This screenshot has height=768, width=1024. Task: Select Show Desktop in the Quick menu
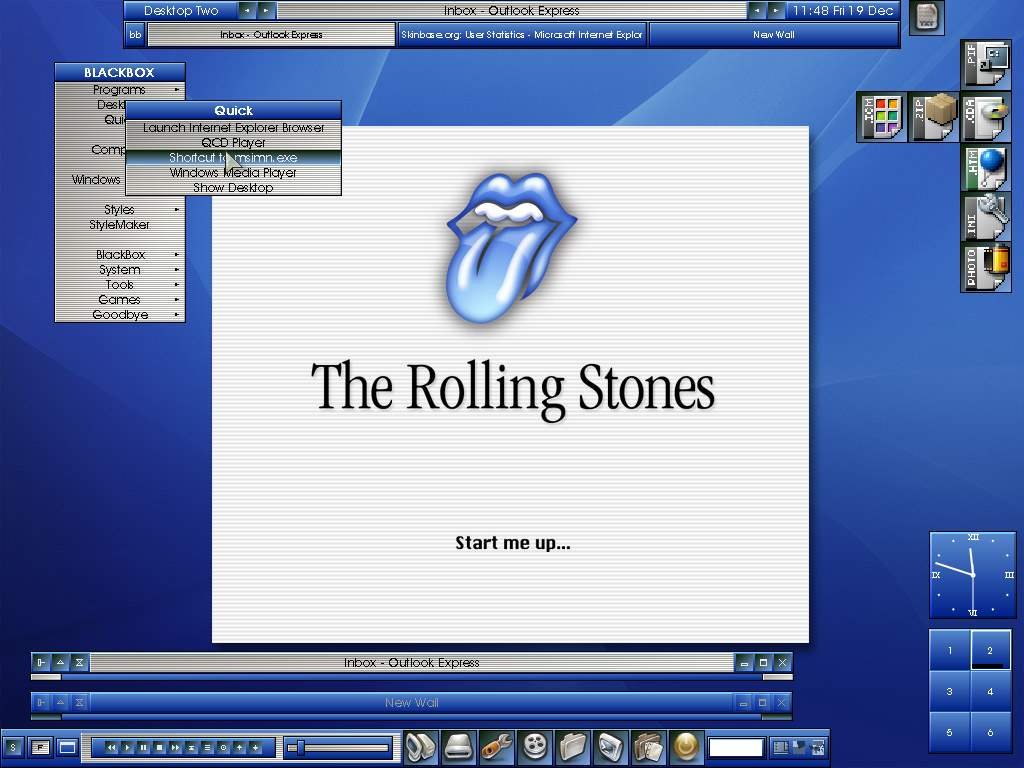click(x=233, y=187)
